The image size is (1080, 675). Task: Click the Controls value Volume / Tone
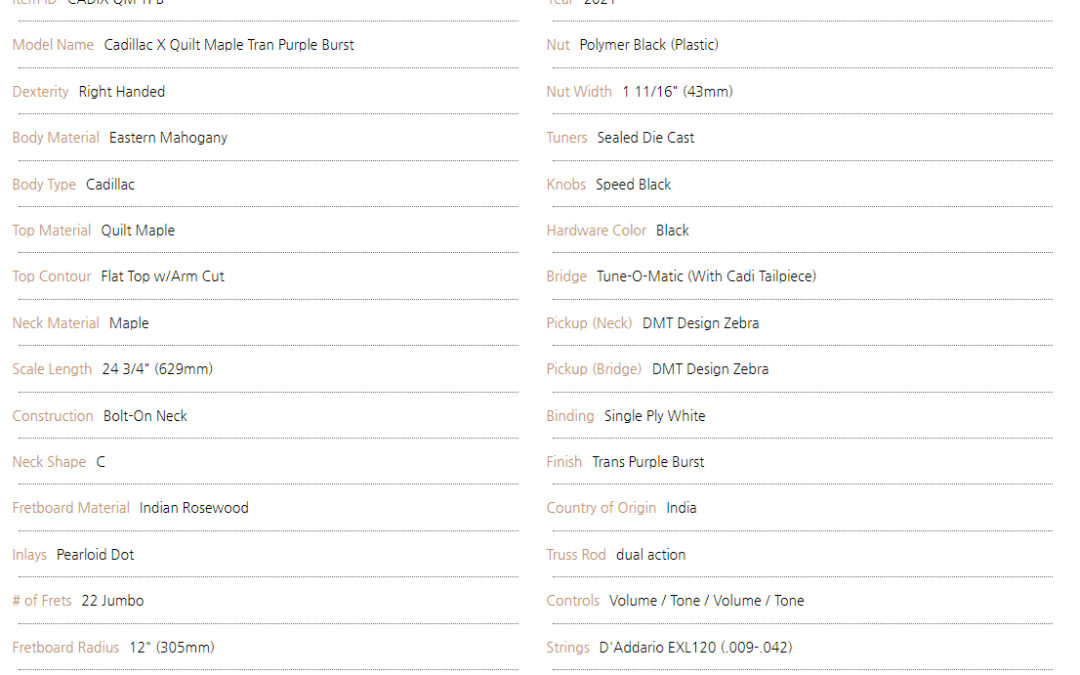click(707, 601)
